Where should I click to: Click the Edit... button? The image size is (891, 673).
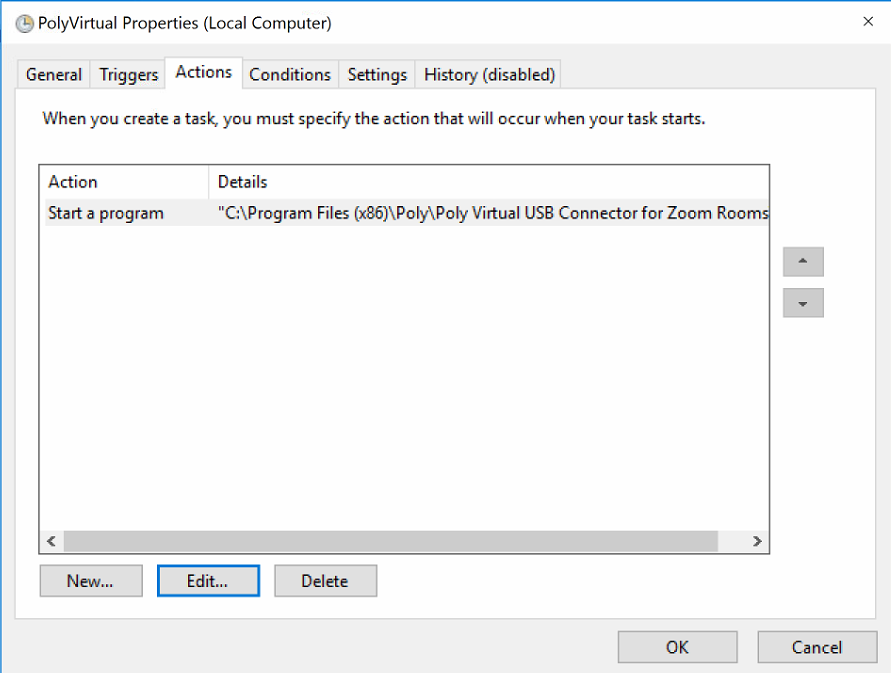click(208, 581)
